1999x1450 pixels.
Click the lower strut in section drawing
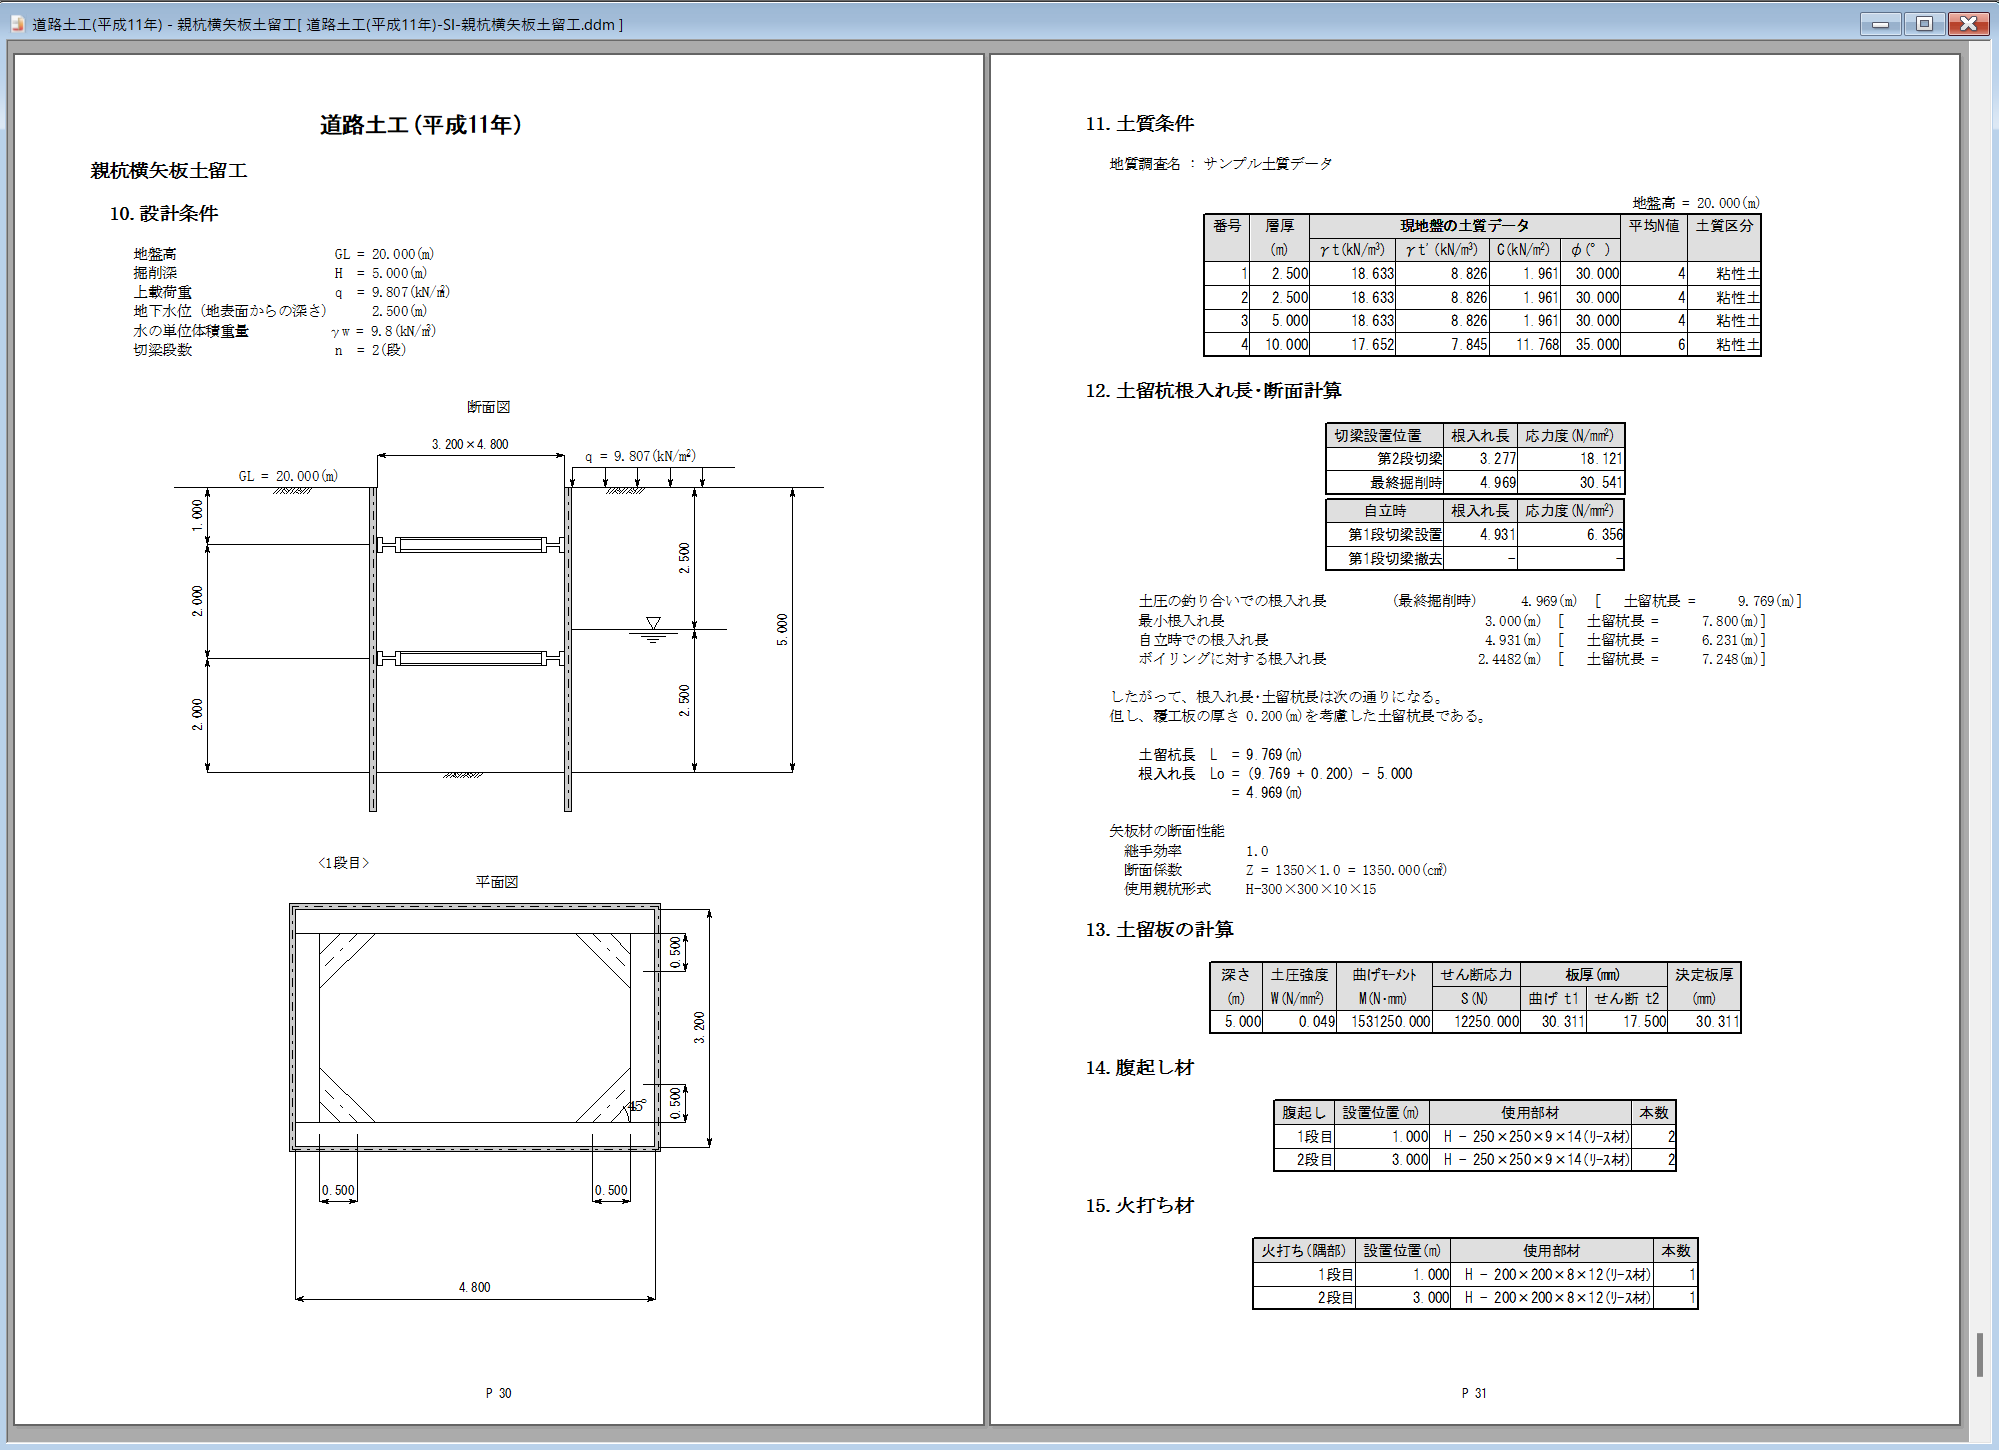[470, 658]
